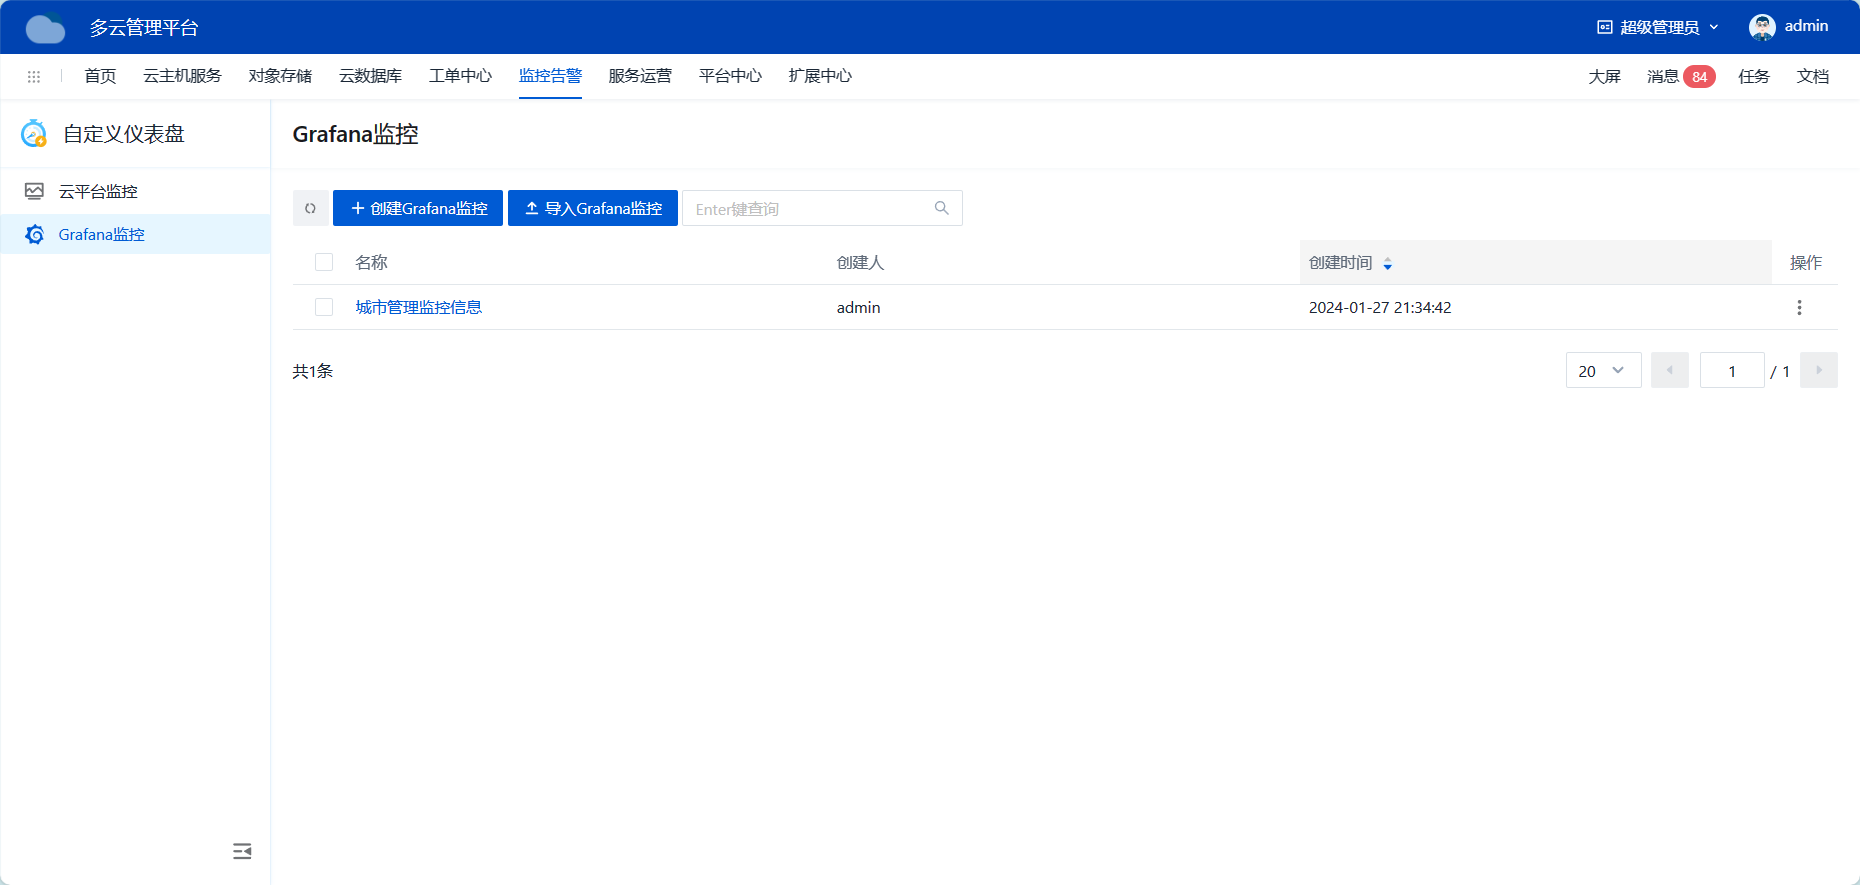Collapse the sidebar using the fold icon

[x=242, y=851]
